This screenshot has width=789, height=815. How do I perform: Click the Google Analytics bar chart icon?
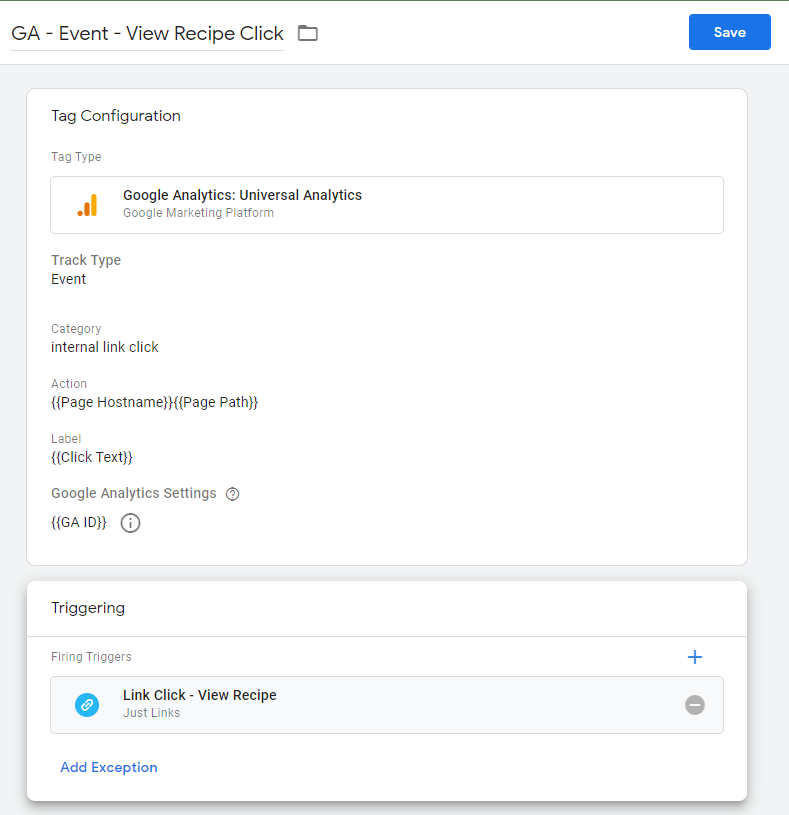[87, 205]
